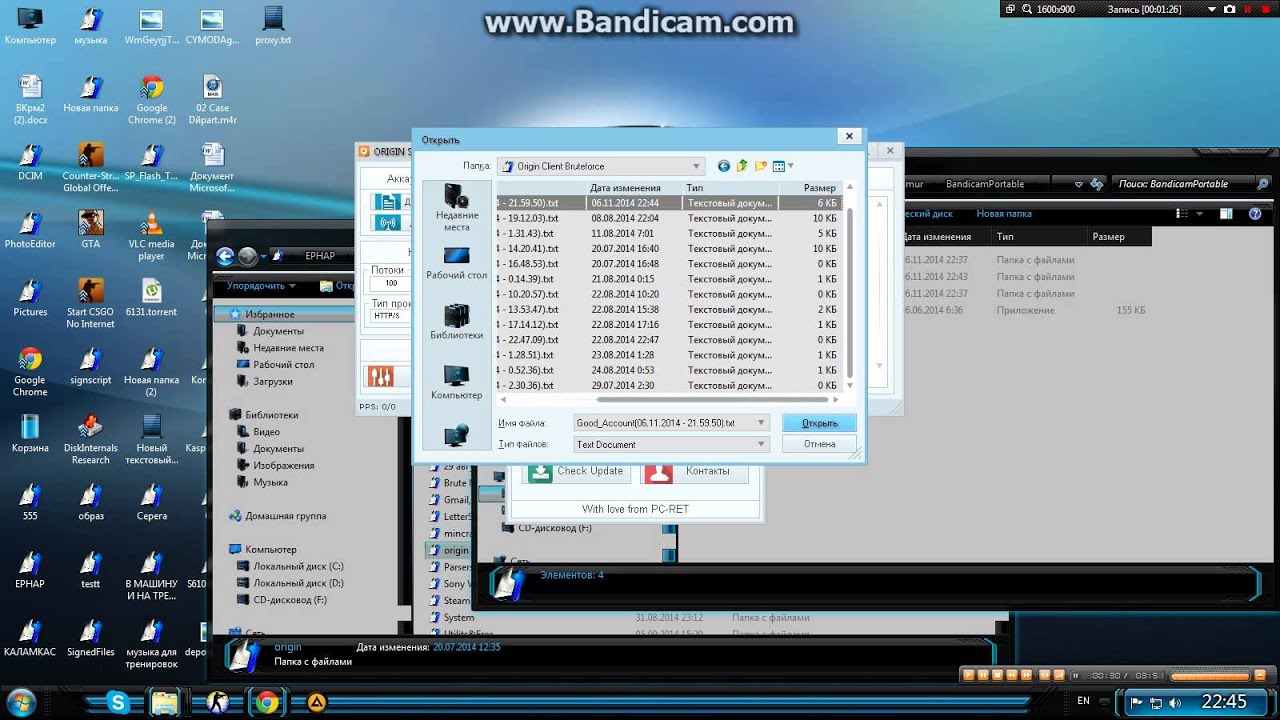Open the 6131.torrent file on the desktop

coord(151,298)
